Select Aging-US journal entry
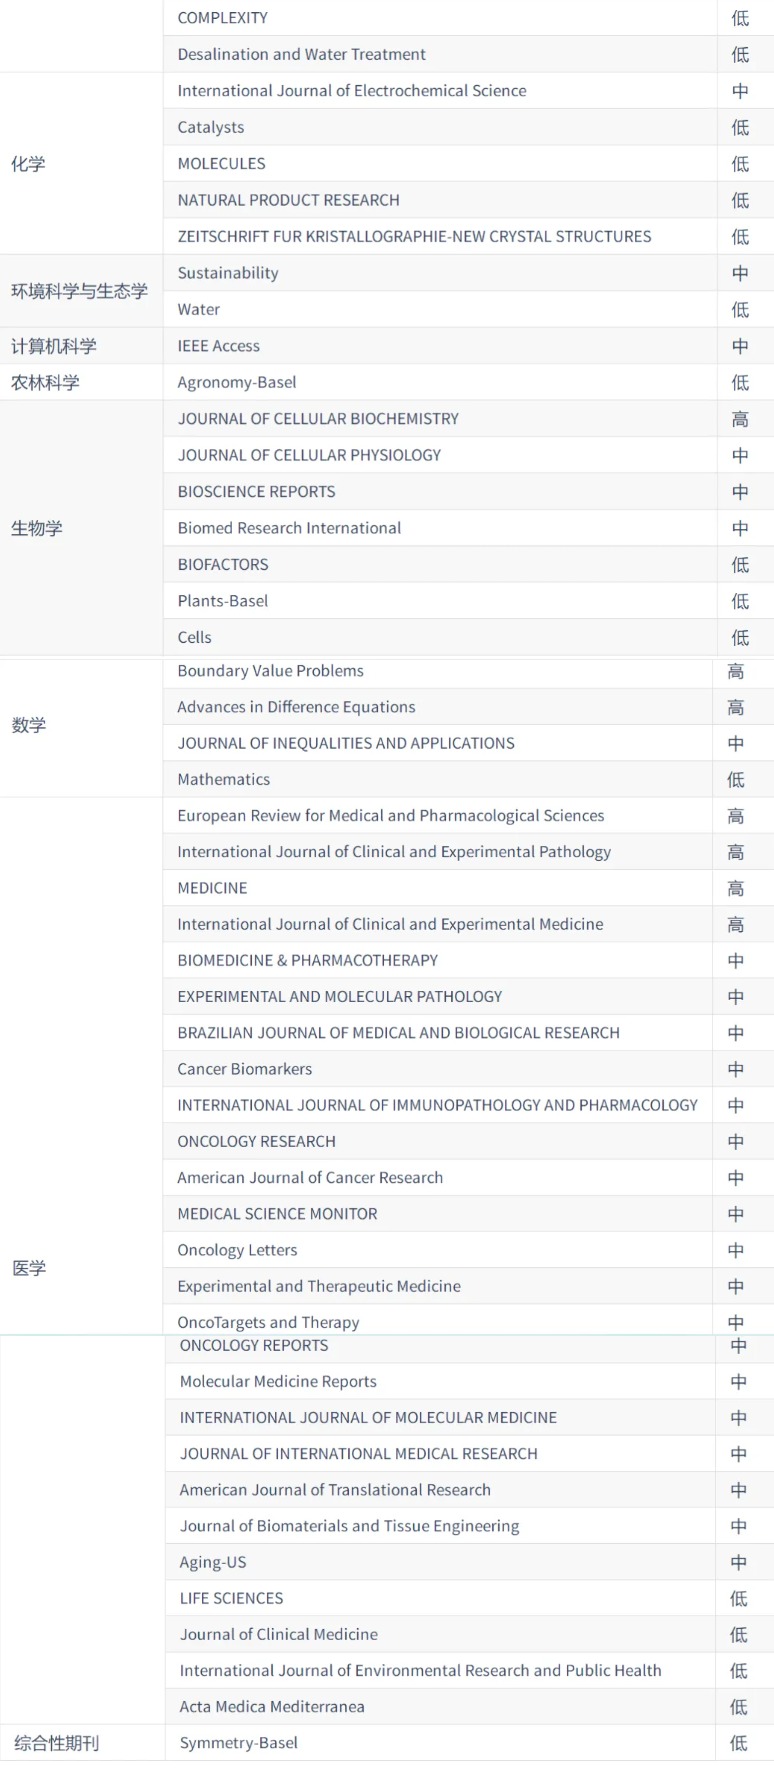This screenshot has height=1770, width=774. pos(213,1563)
